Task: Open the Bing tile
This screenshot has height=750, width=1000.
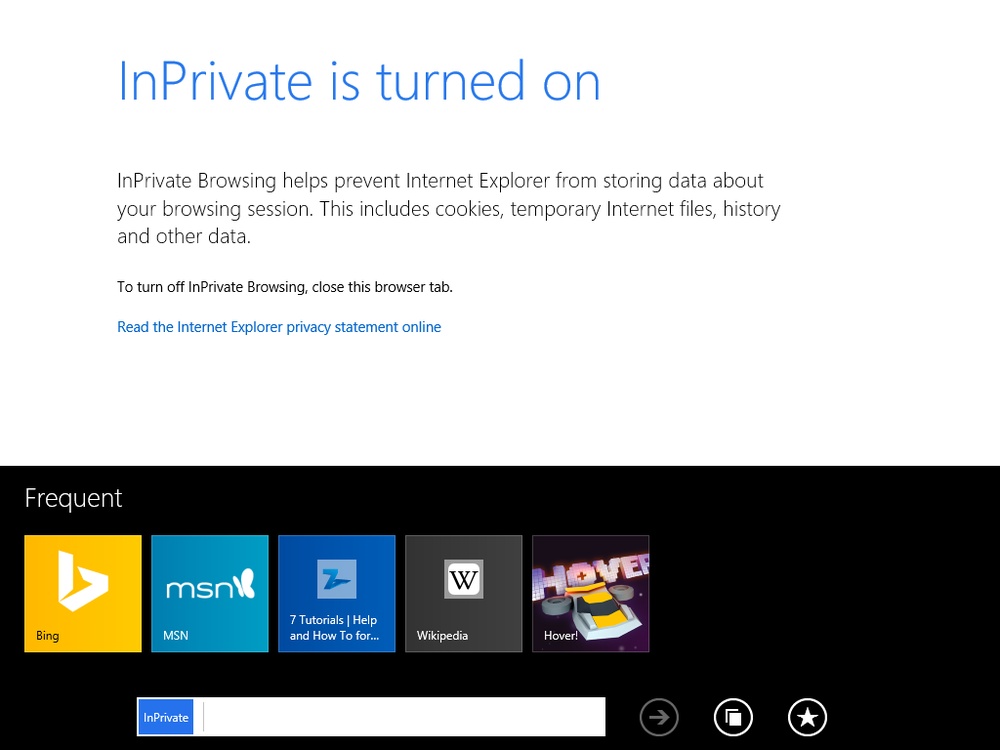Action: point(83,594)
